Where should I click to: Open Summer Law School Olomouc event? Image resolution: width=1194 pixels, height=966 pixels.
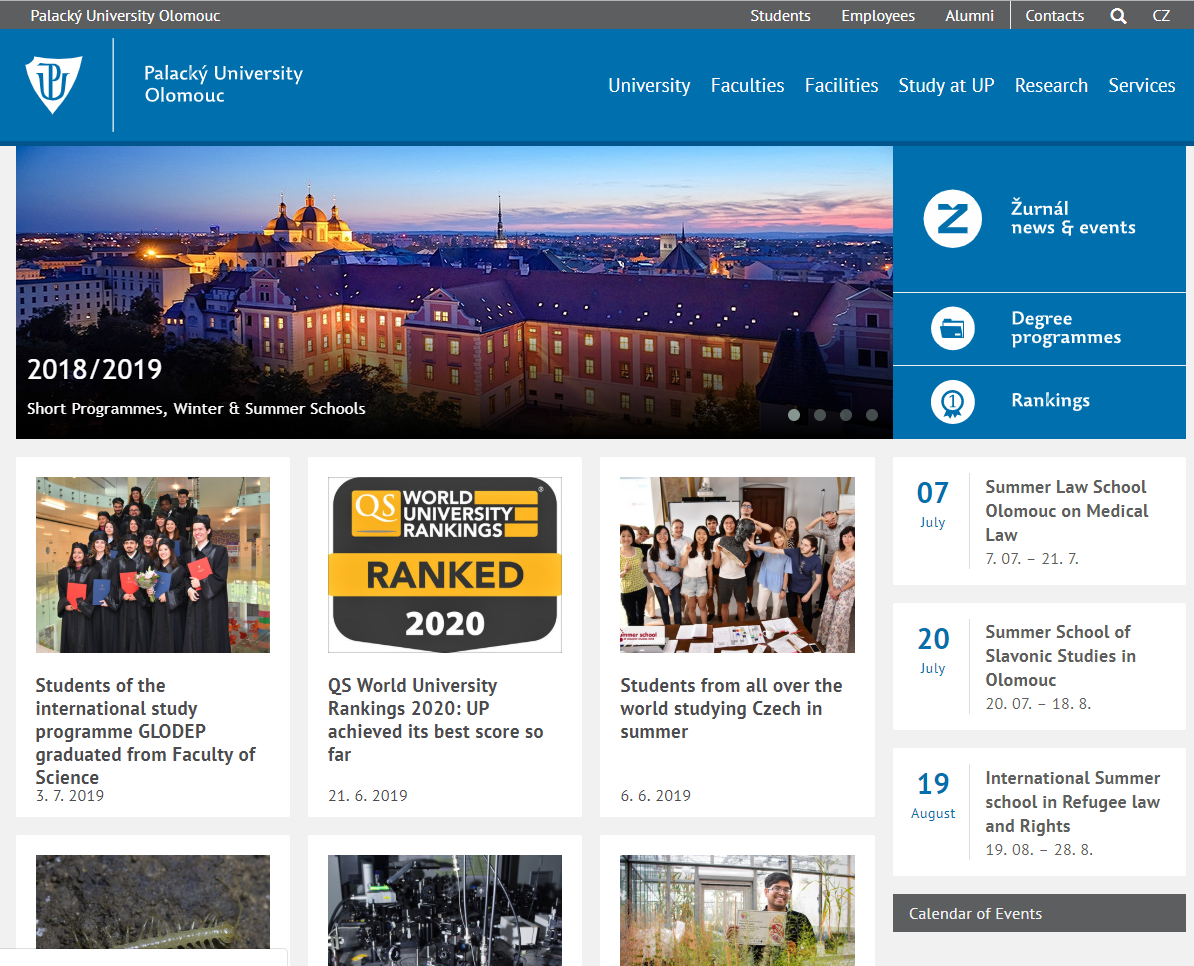[x=1066, y=511]
